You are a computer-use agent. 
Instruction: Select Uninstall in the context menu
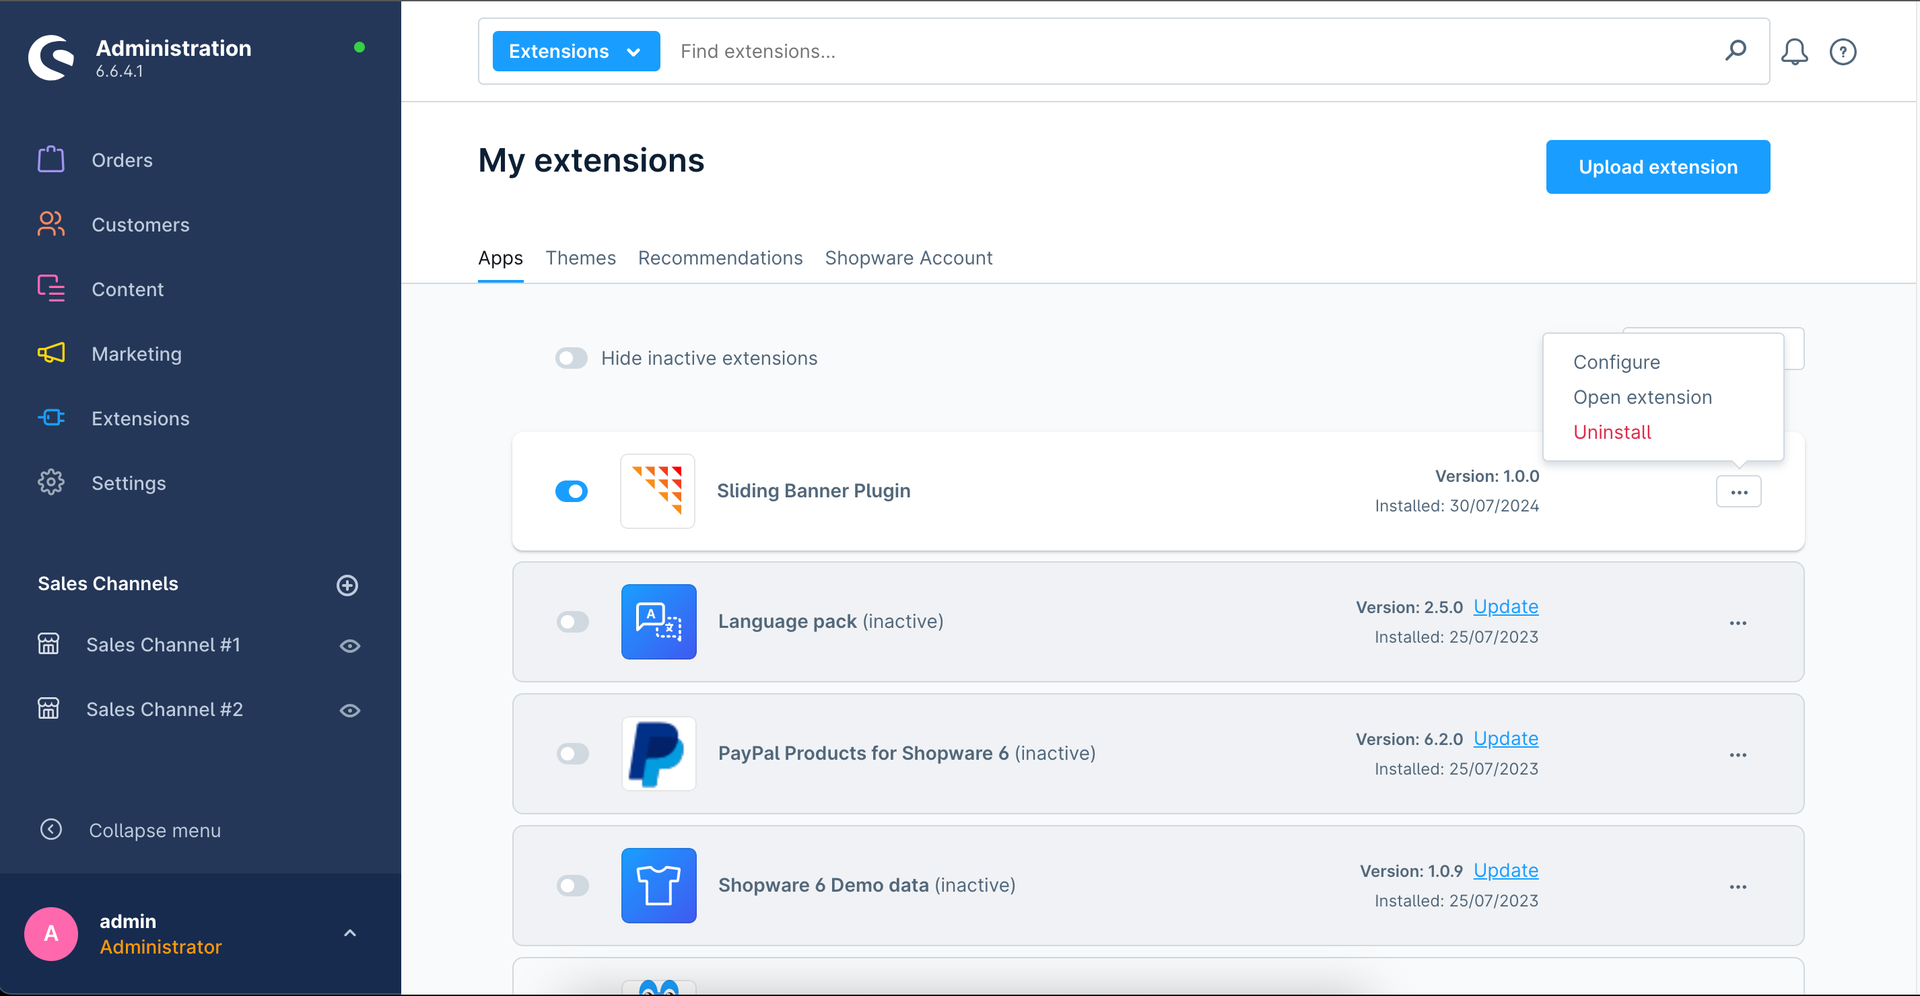pos(1611,432)
